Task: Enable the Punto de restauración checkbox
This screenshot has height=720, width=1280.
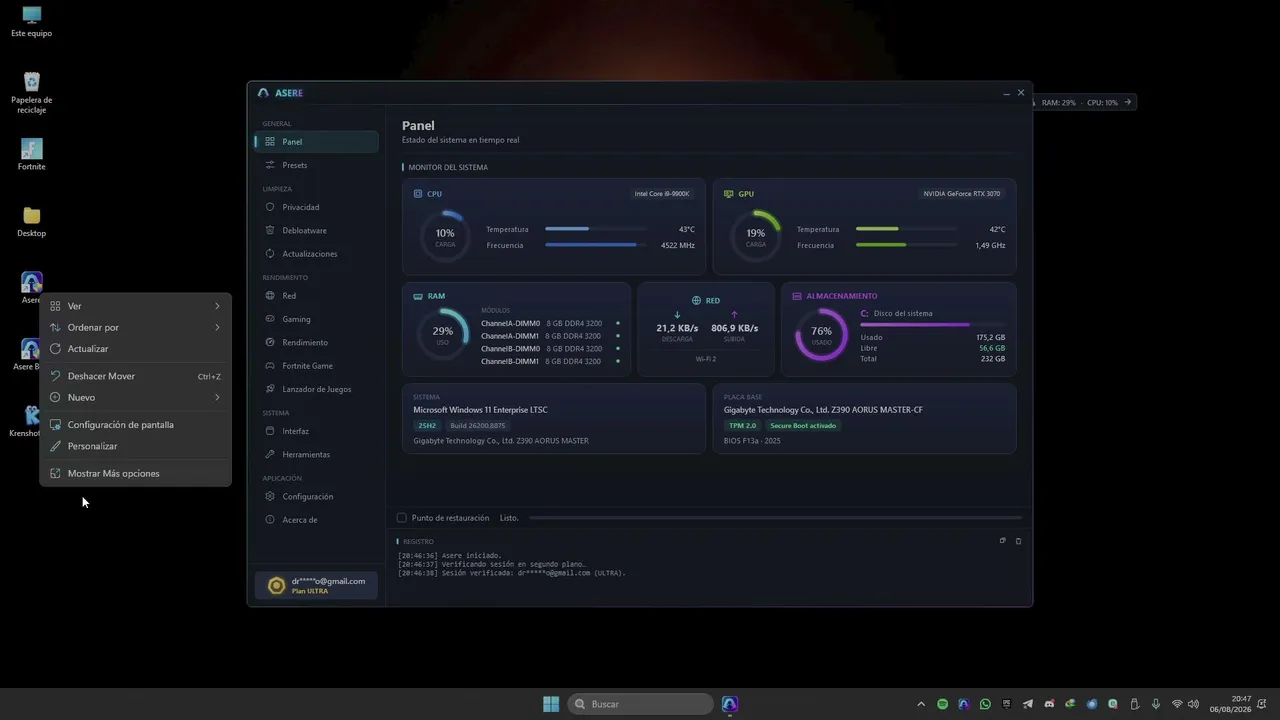Action: 401,518
